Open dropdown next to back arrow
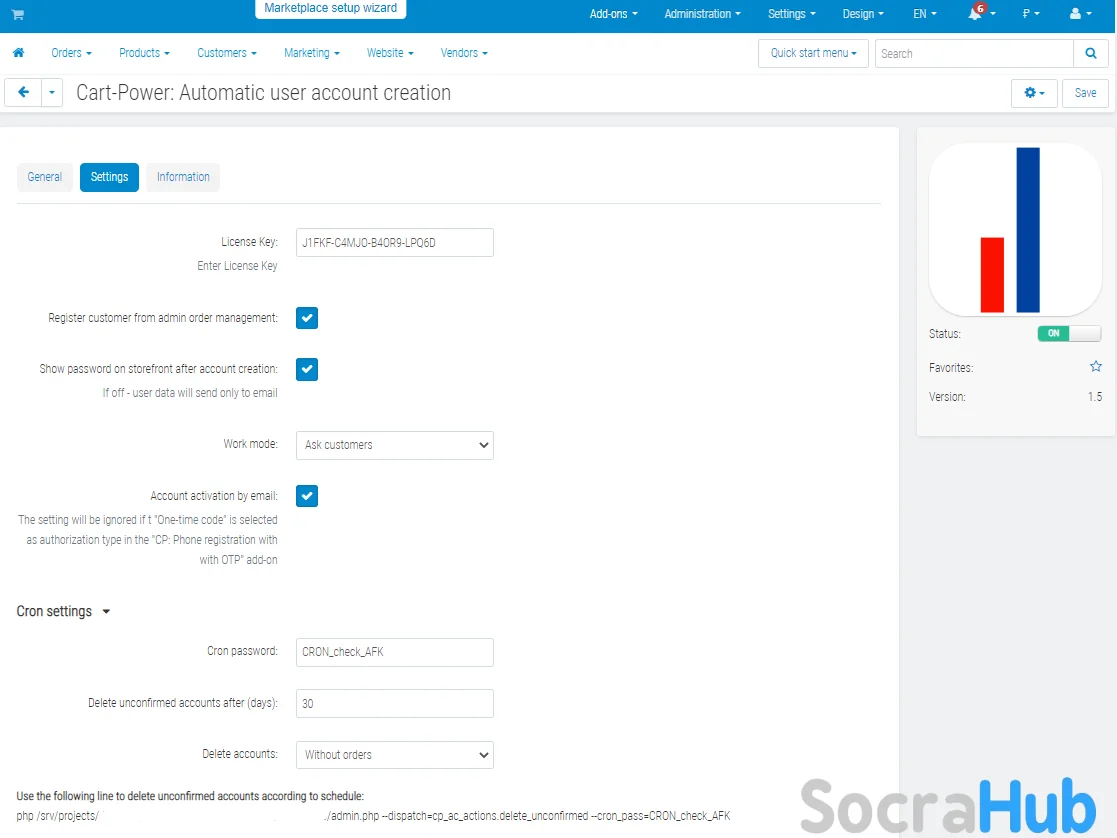This screenshot has width=1117, height=838. point(52,93)
